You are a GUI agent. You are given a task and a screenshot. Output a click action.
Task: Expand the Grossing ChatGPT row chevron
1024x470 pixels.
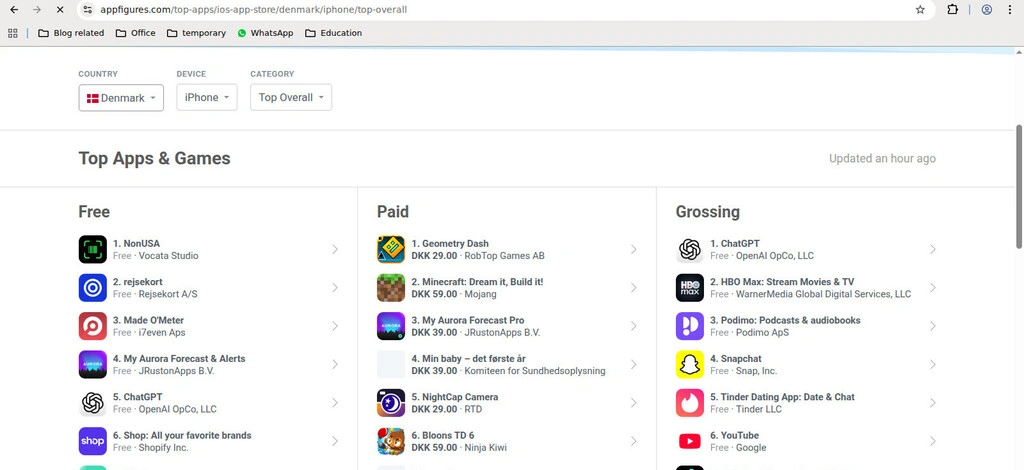click(x=933, y=249)
